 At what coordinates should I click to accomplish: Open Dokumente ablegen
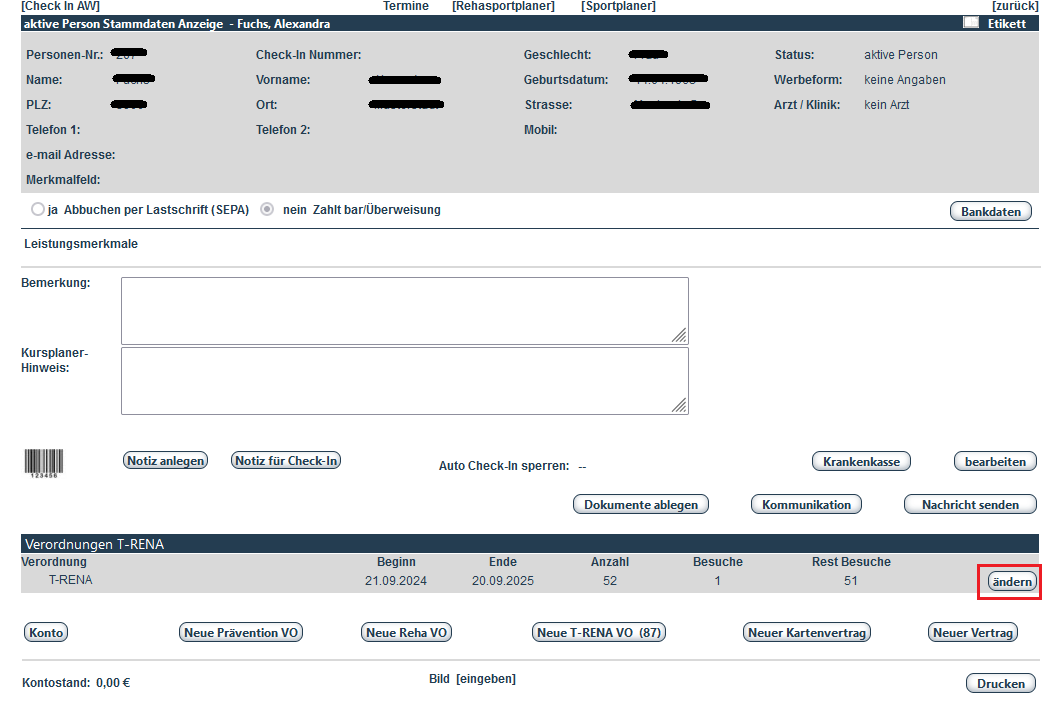click(x=641, y=504)
